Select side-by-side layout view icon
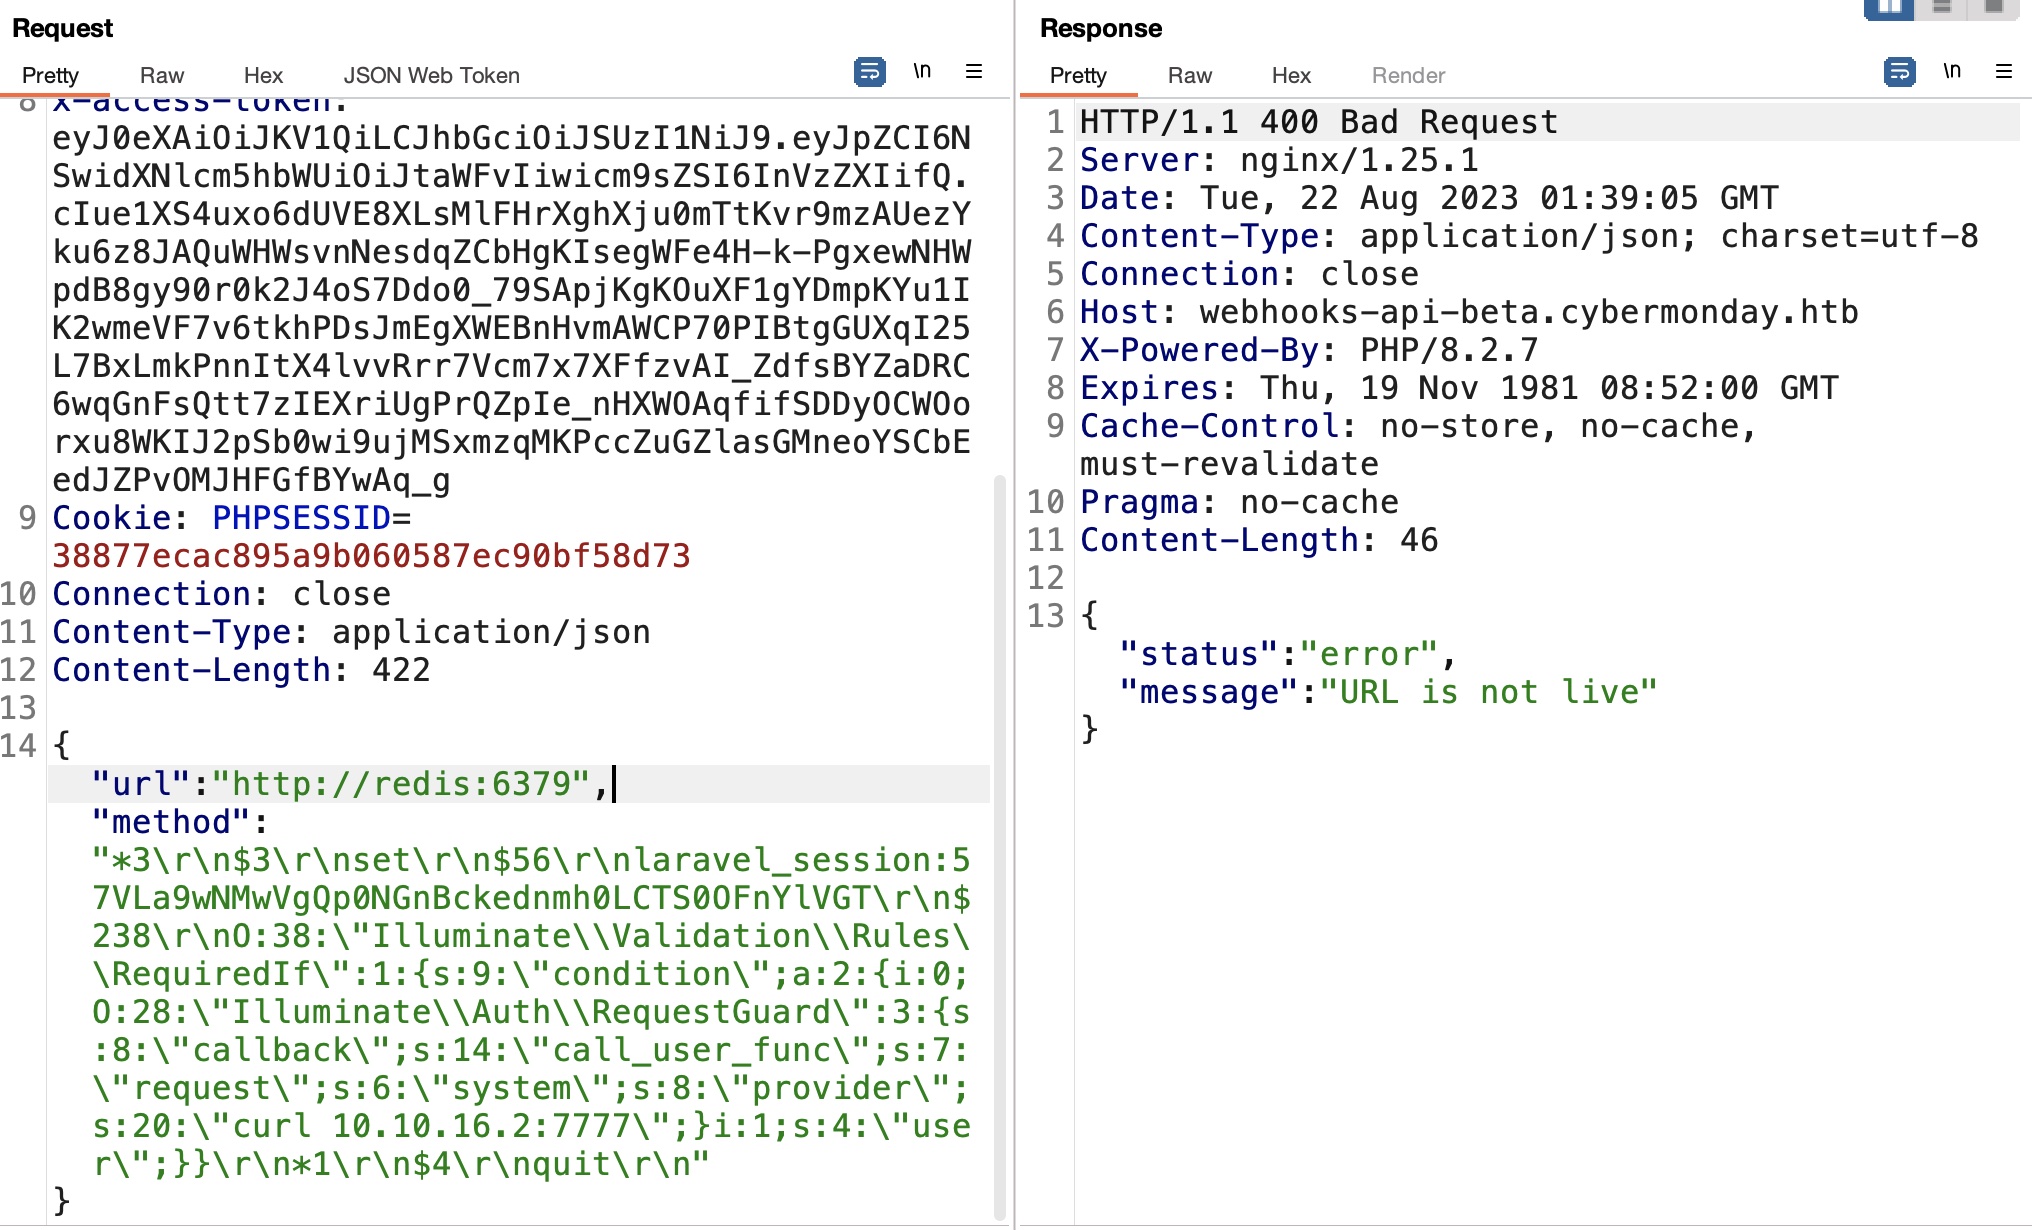This screenshot has height=1230, width=2032. coord(1889,8)
